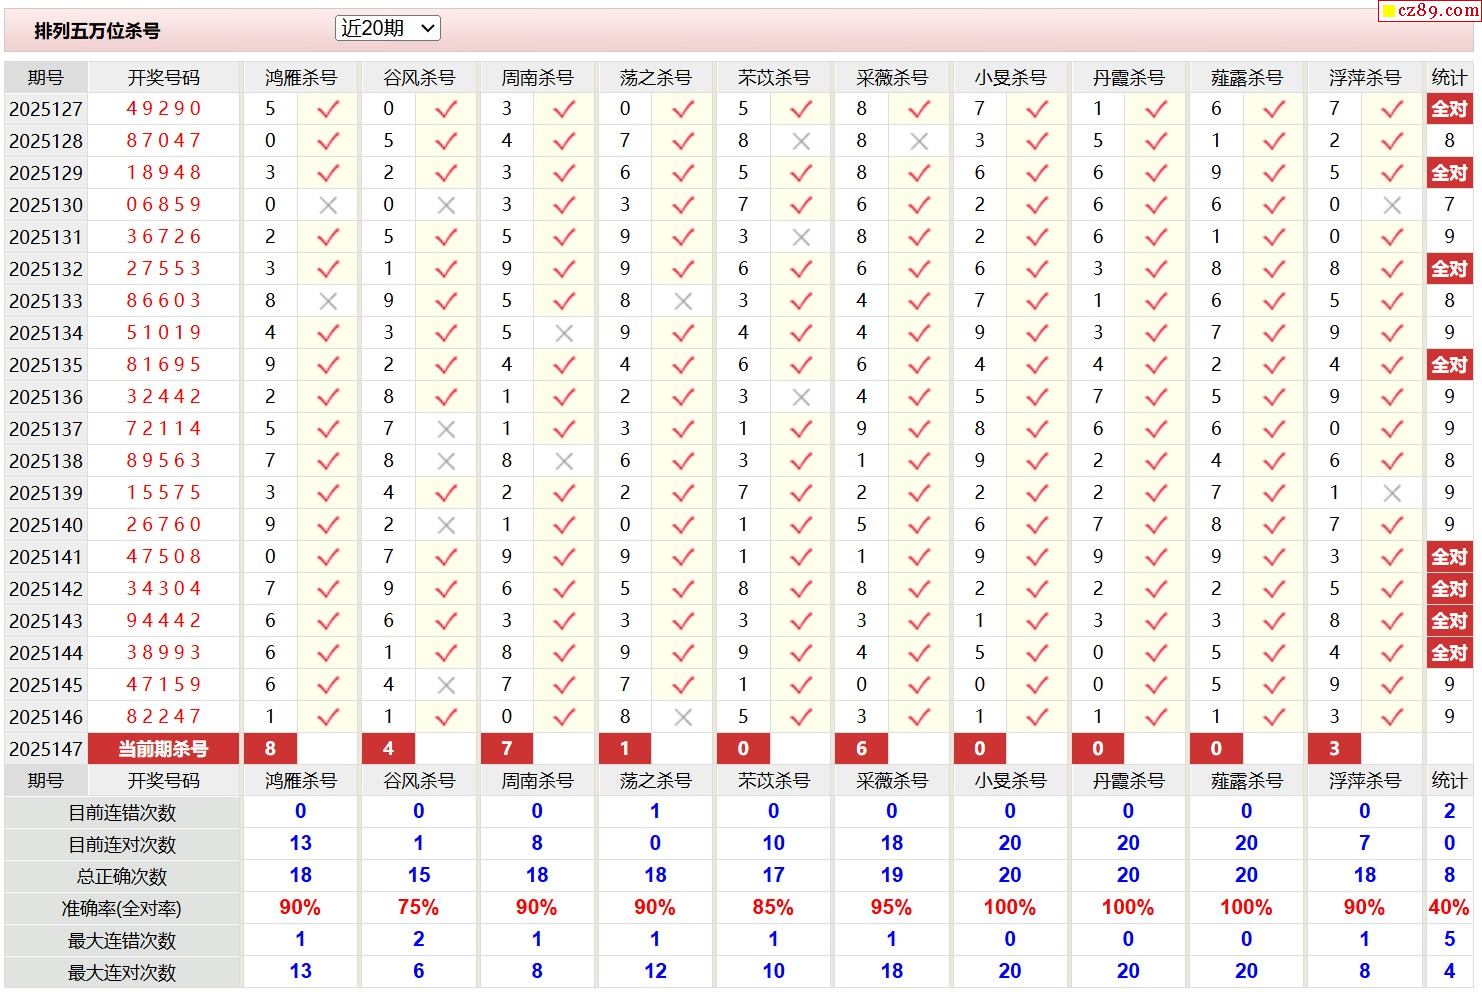This screenshot has height=996, width=1482.
Task: Click the check mark for 采薇杀号 in row 2025132
Action: coord(919,269)
